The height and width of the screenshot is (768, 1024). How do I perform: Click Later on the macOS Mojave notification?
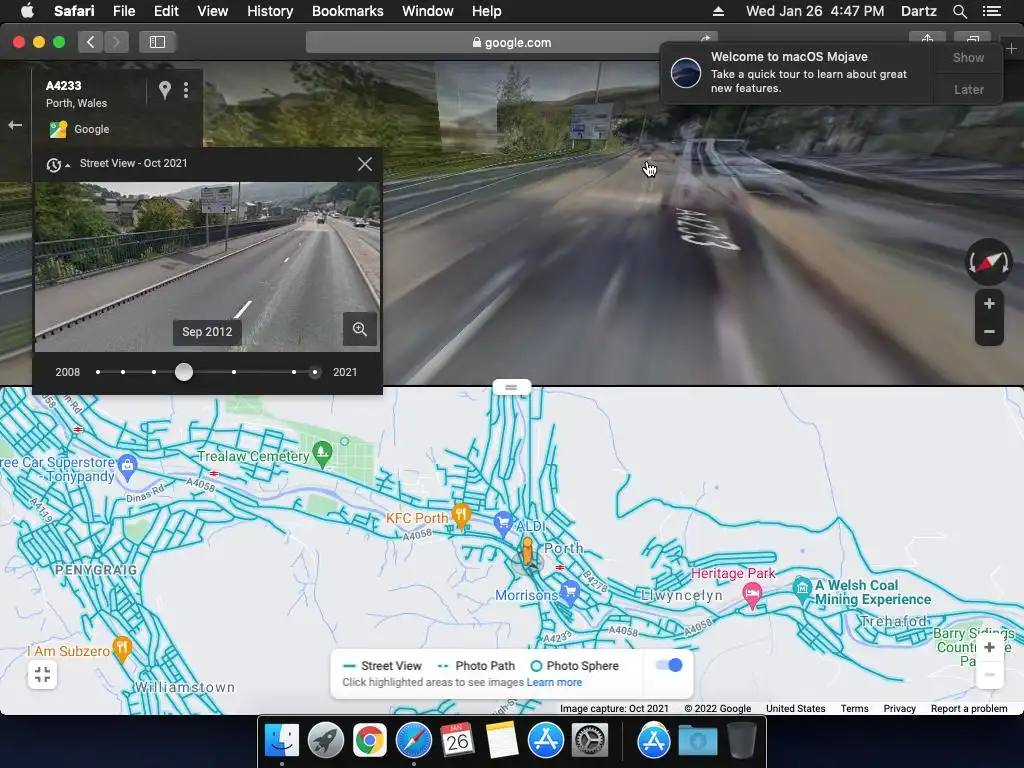(x=968, y=89)
